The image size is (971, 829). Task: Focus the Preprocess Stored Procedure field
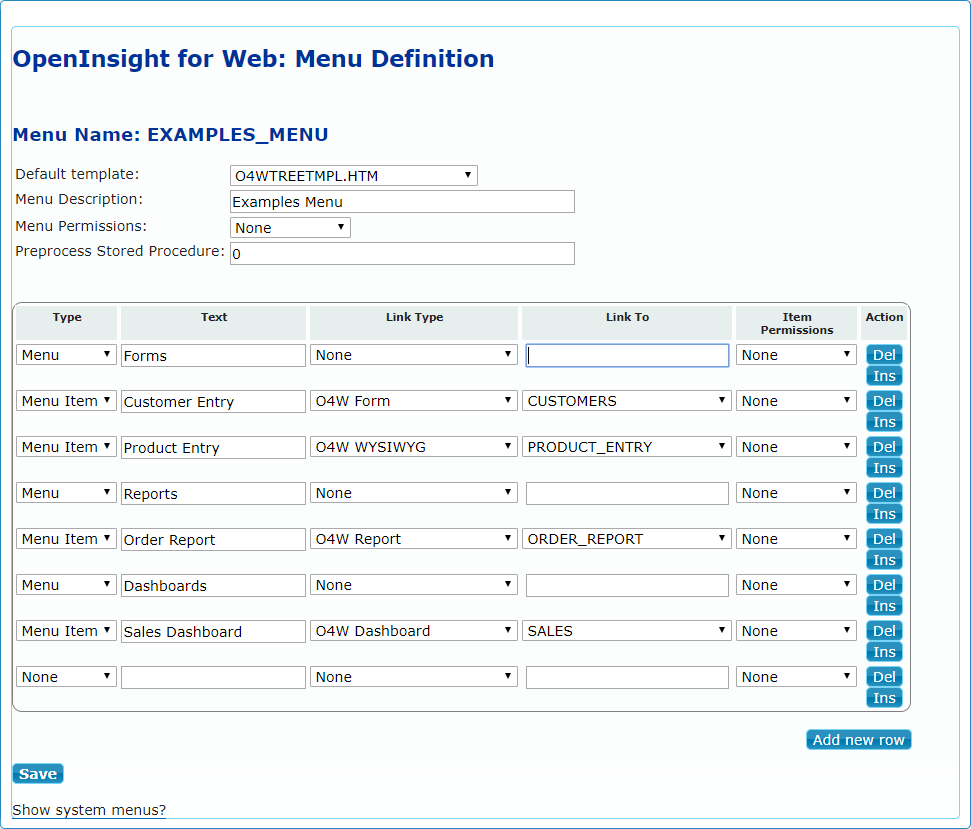coord(402,254)
